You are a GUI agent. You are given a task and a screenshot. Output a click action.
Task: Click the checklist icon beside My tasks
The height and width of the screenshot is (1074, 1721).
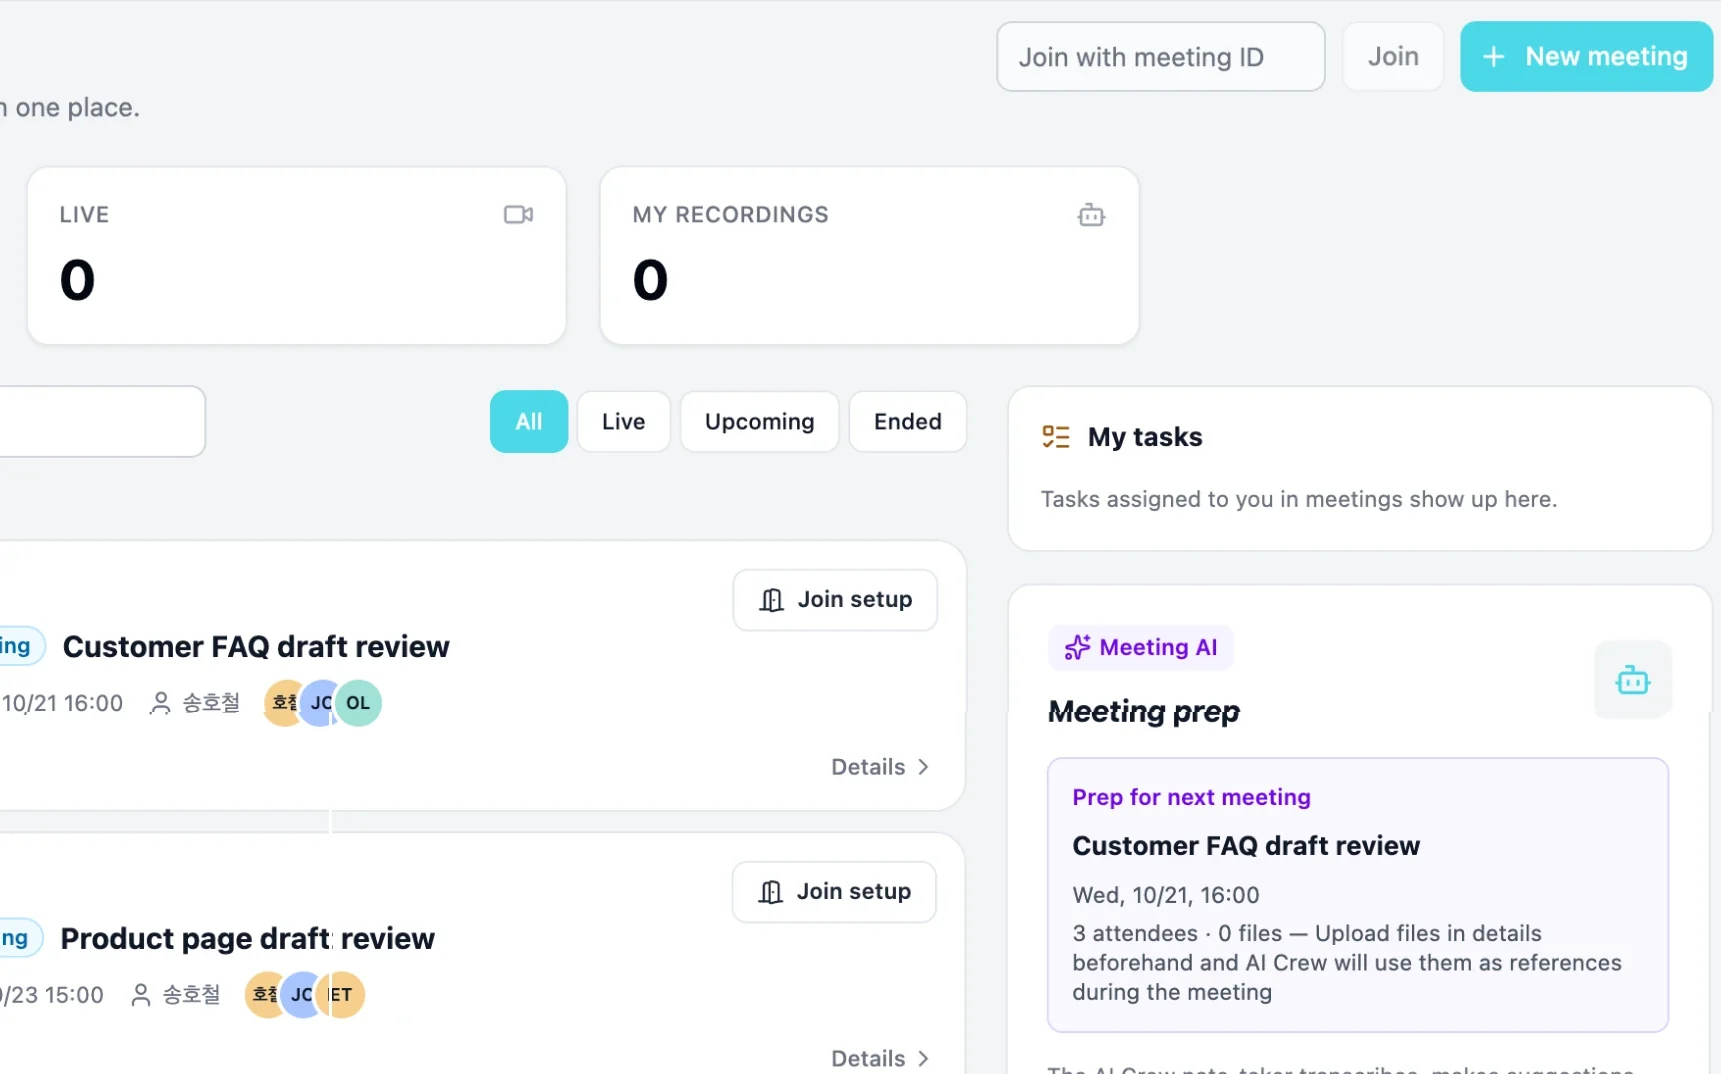click(1056, 437)
